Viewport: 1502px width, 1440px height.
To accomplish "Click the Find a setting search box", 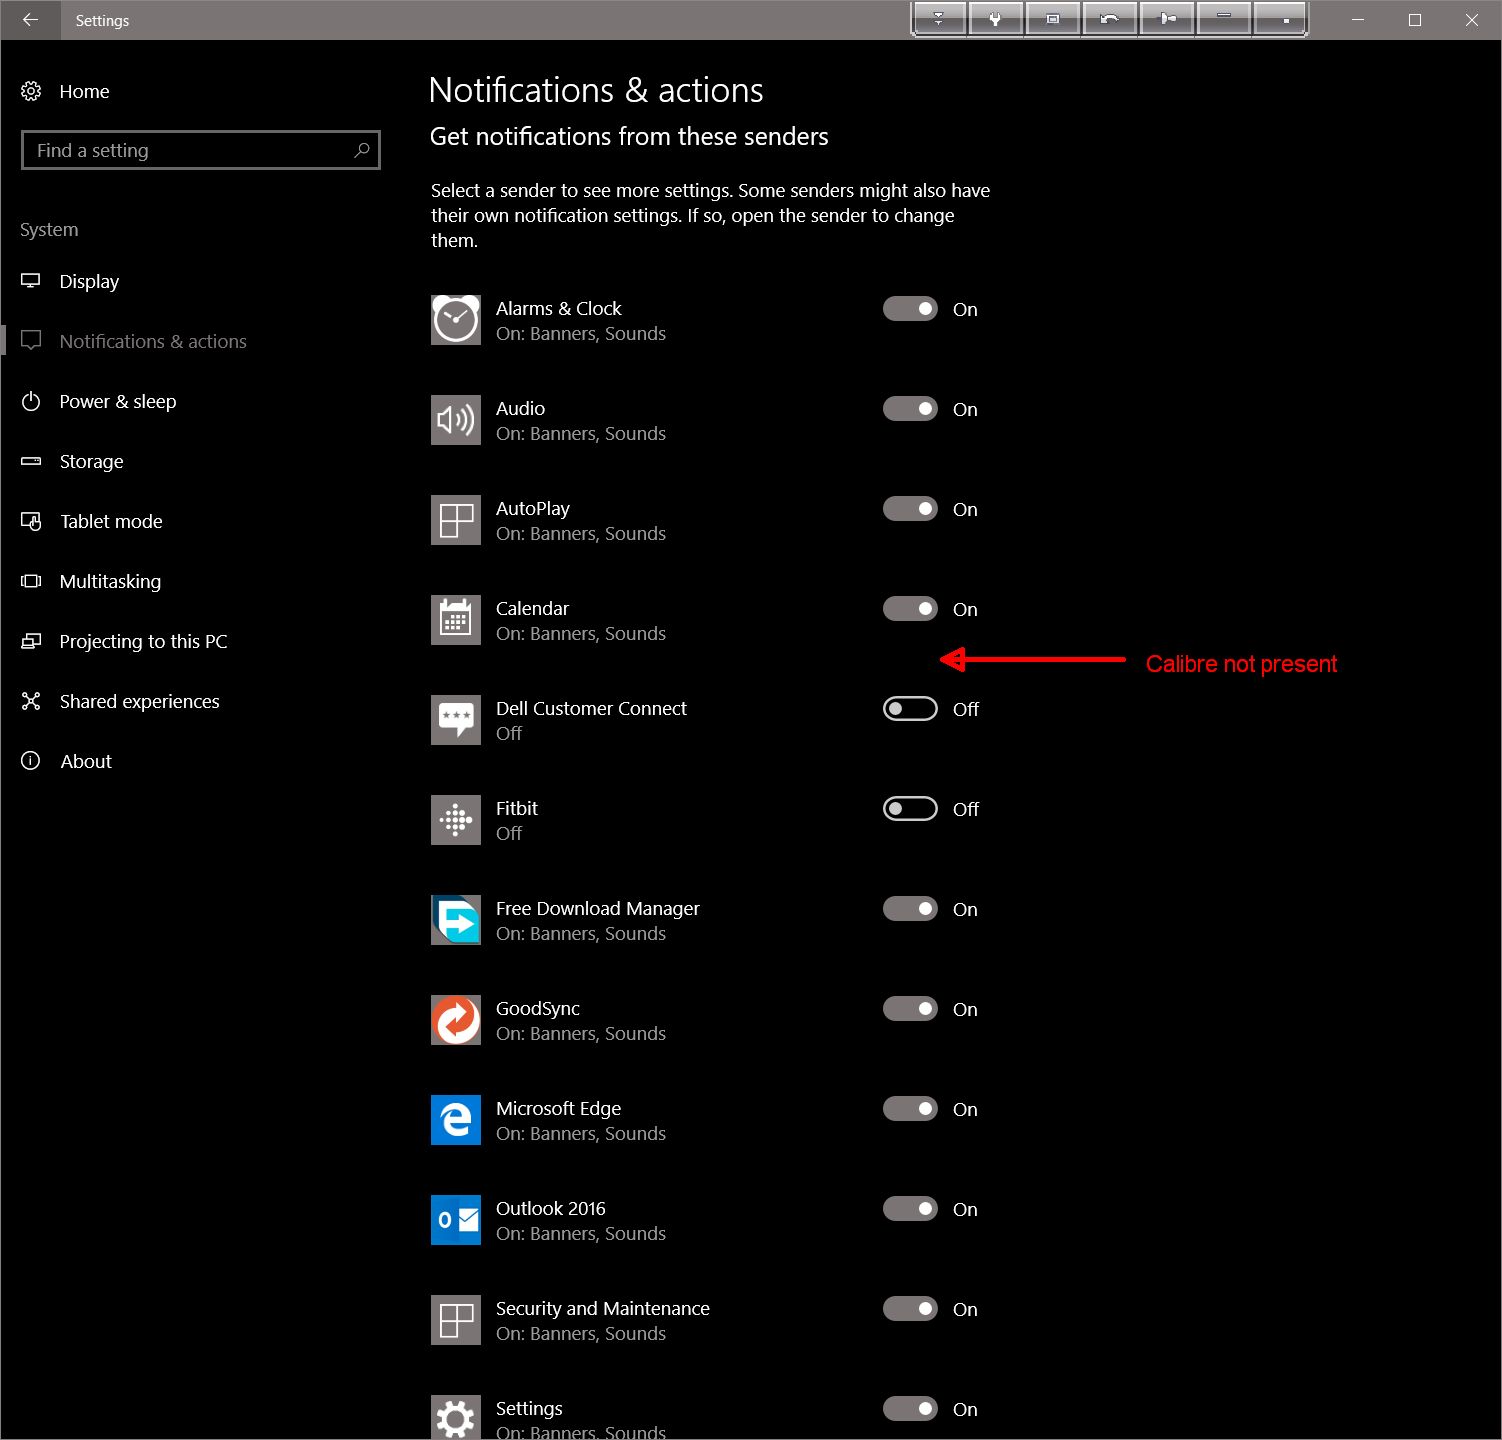I will point(190,150).
